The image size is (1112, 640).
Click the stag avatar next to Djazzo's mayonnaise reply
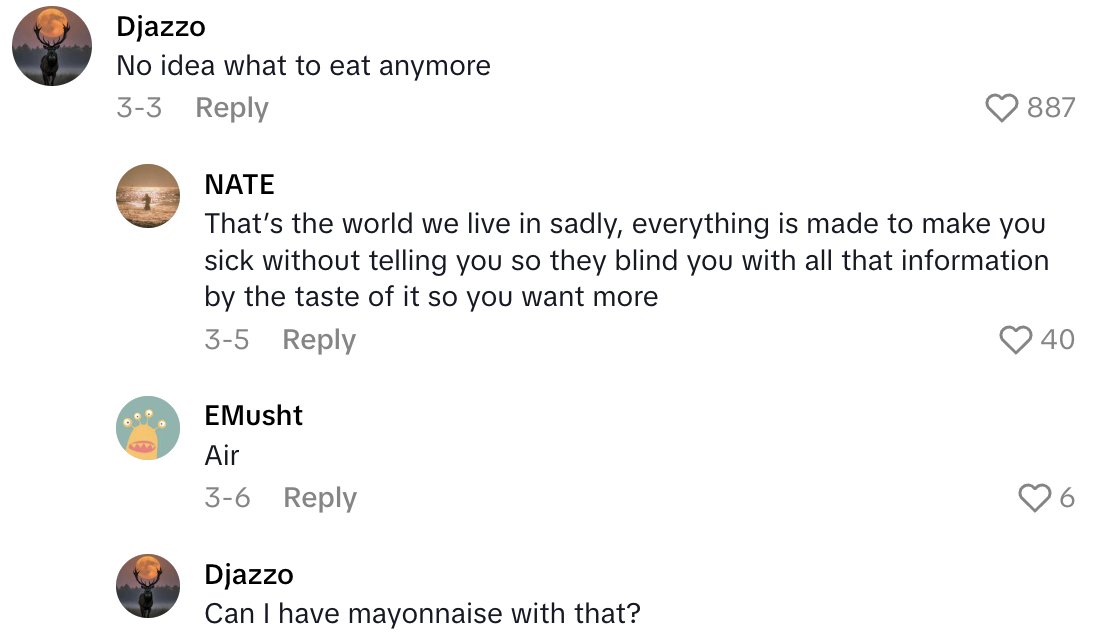click(x=148, y=587)
